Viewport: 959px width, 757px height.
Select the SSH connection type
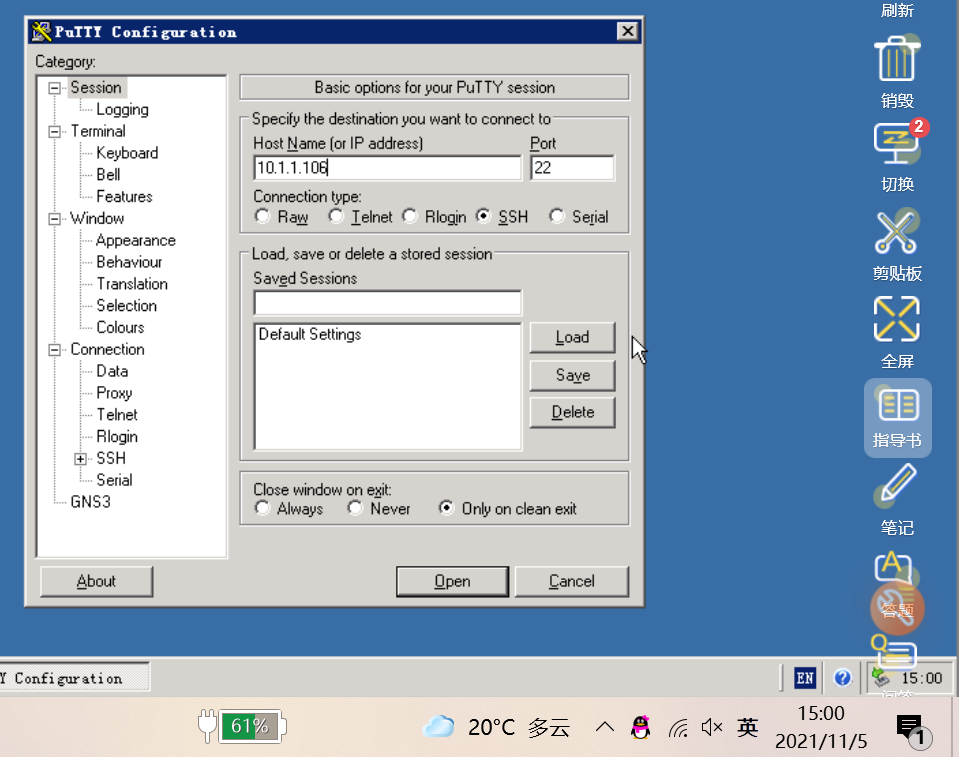483,216
